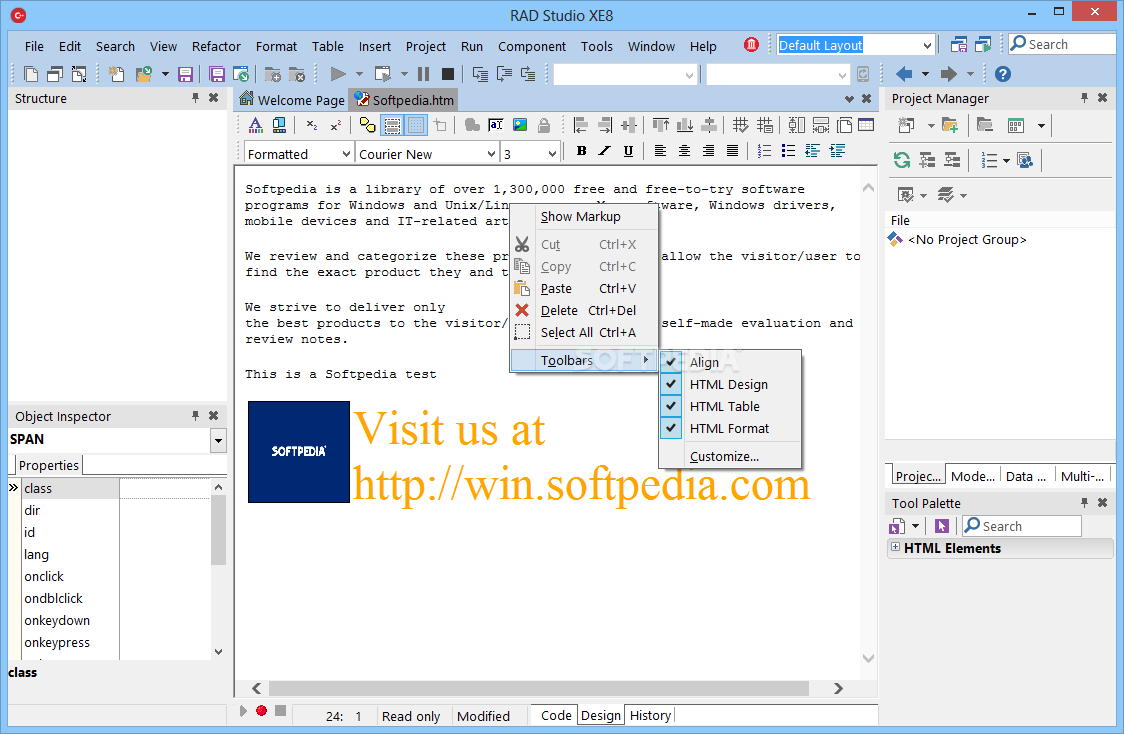Click the Object Inspector vertical scrollbar
Viewport: 1124px width, 734px height.
pos(219,530)
